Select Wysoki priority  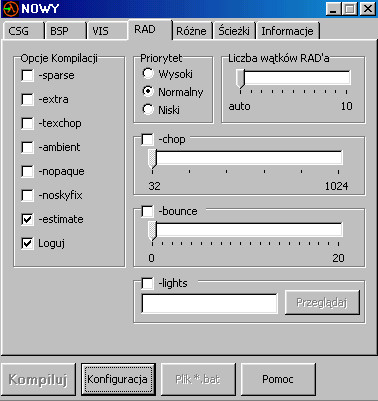148,73
